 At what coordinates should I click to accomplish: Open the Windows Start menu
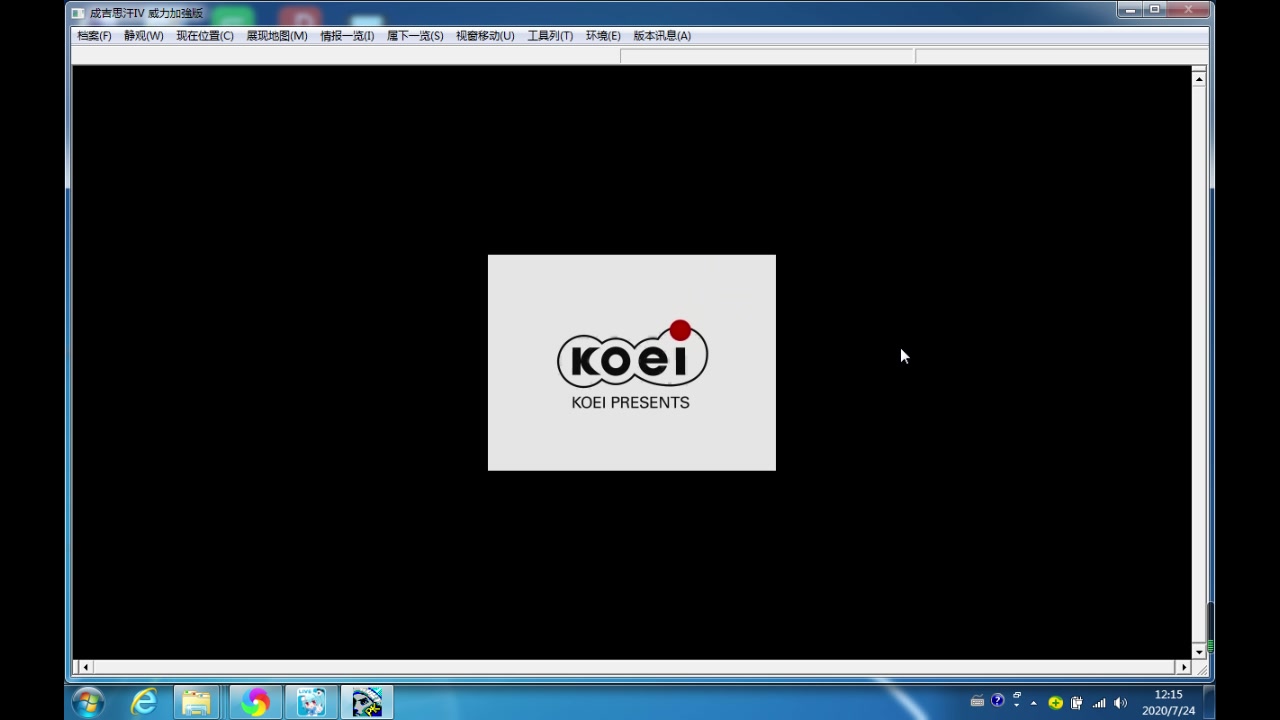88,702
